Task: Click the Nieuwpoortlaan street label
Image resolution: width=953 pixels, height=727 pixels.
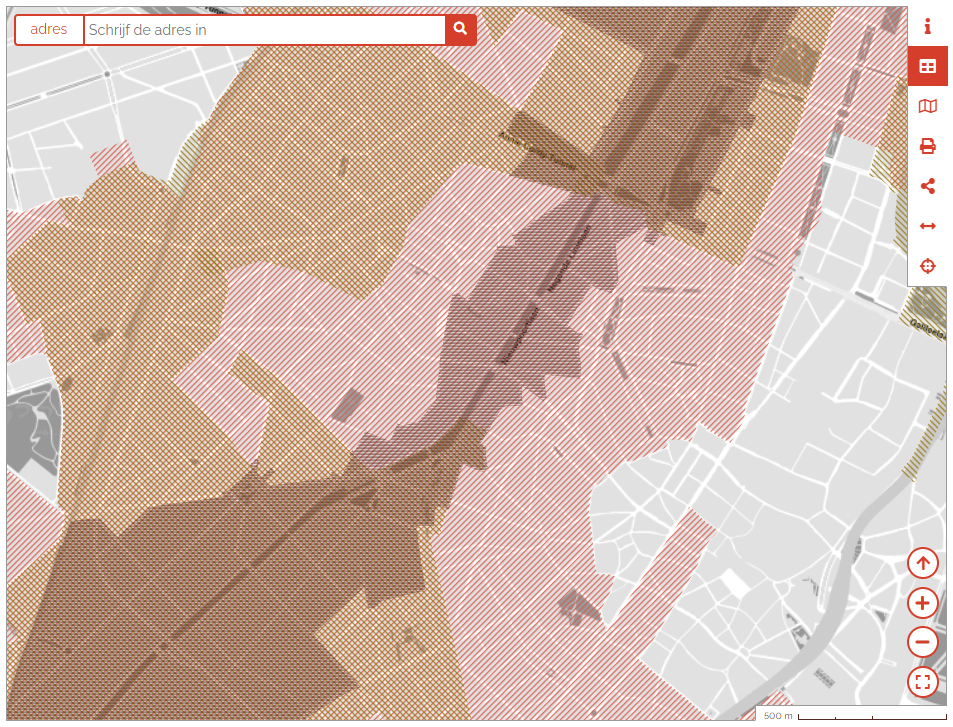Action: 520,335
